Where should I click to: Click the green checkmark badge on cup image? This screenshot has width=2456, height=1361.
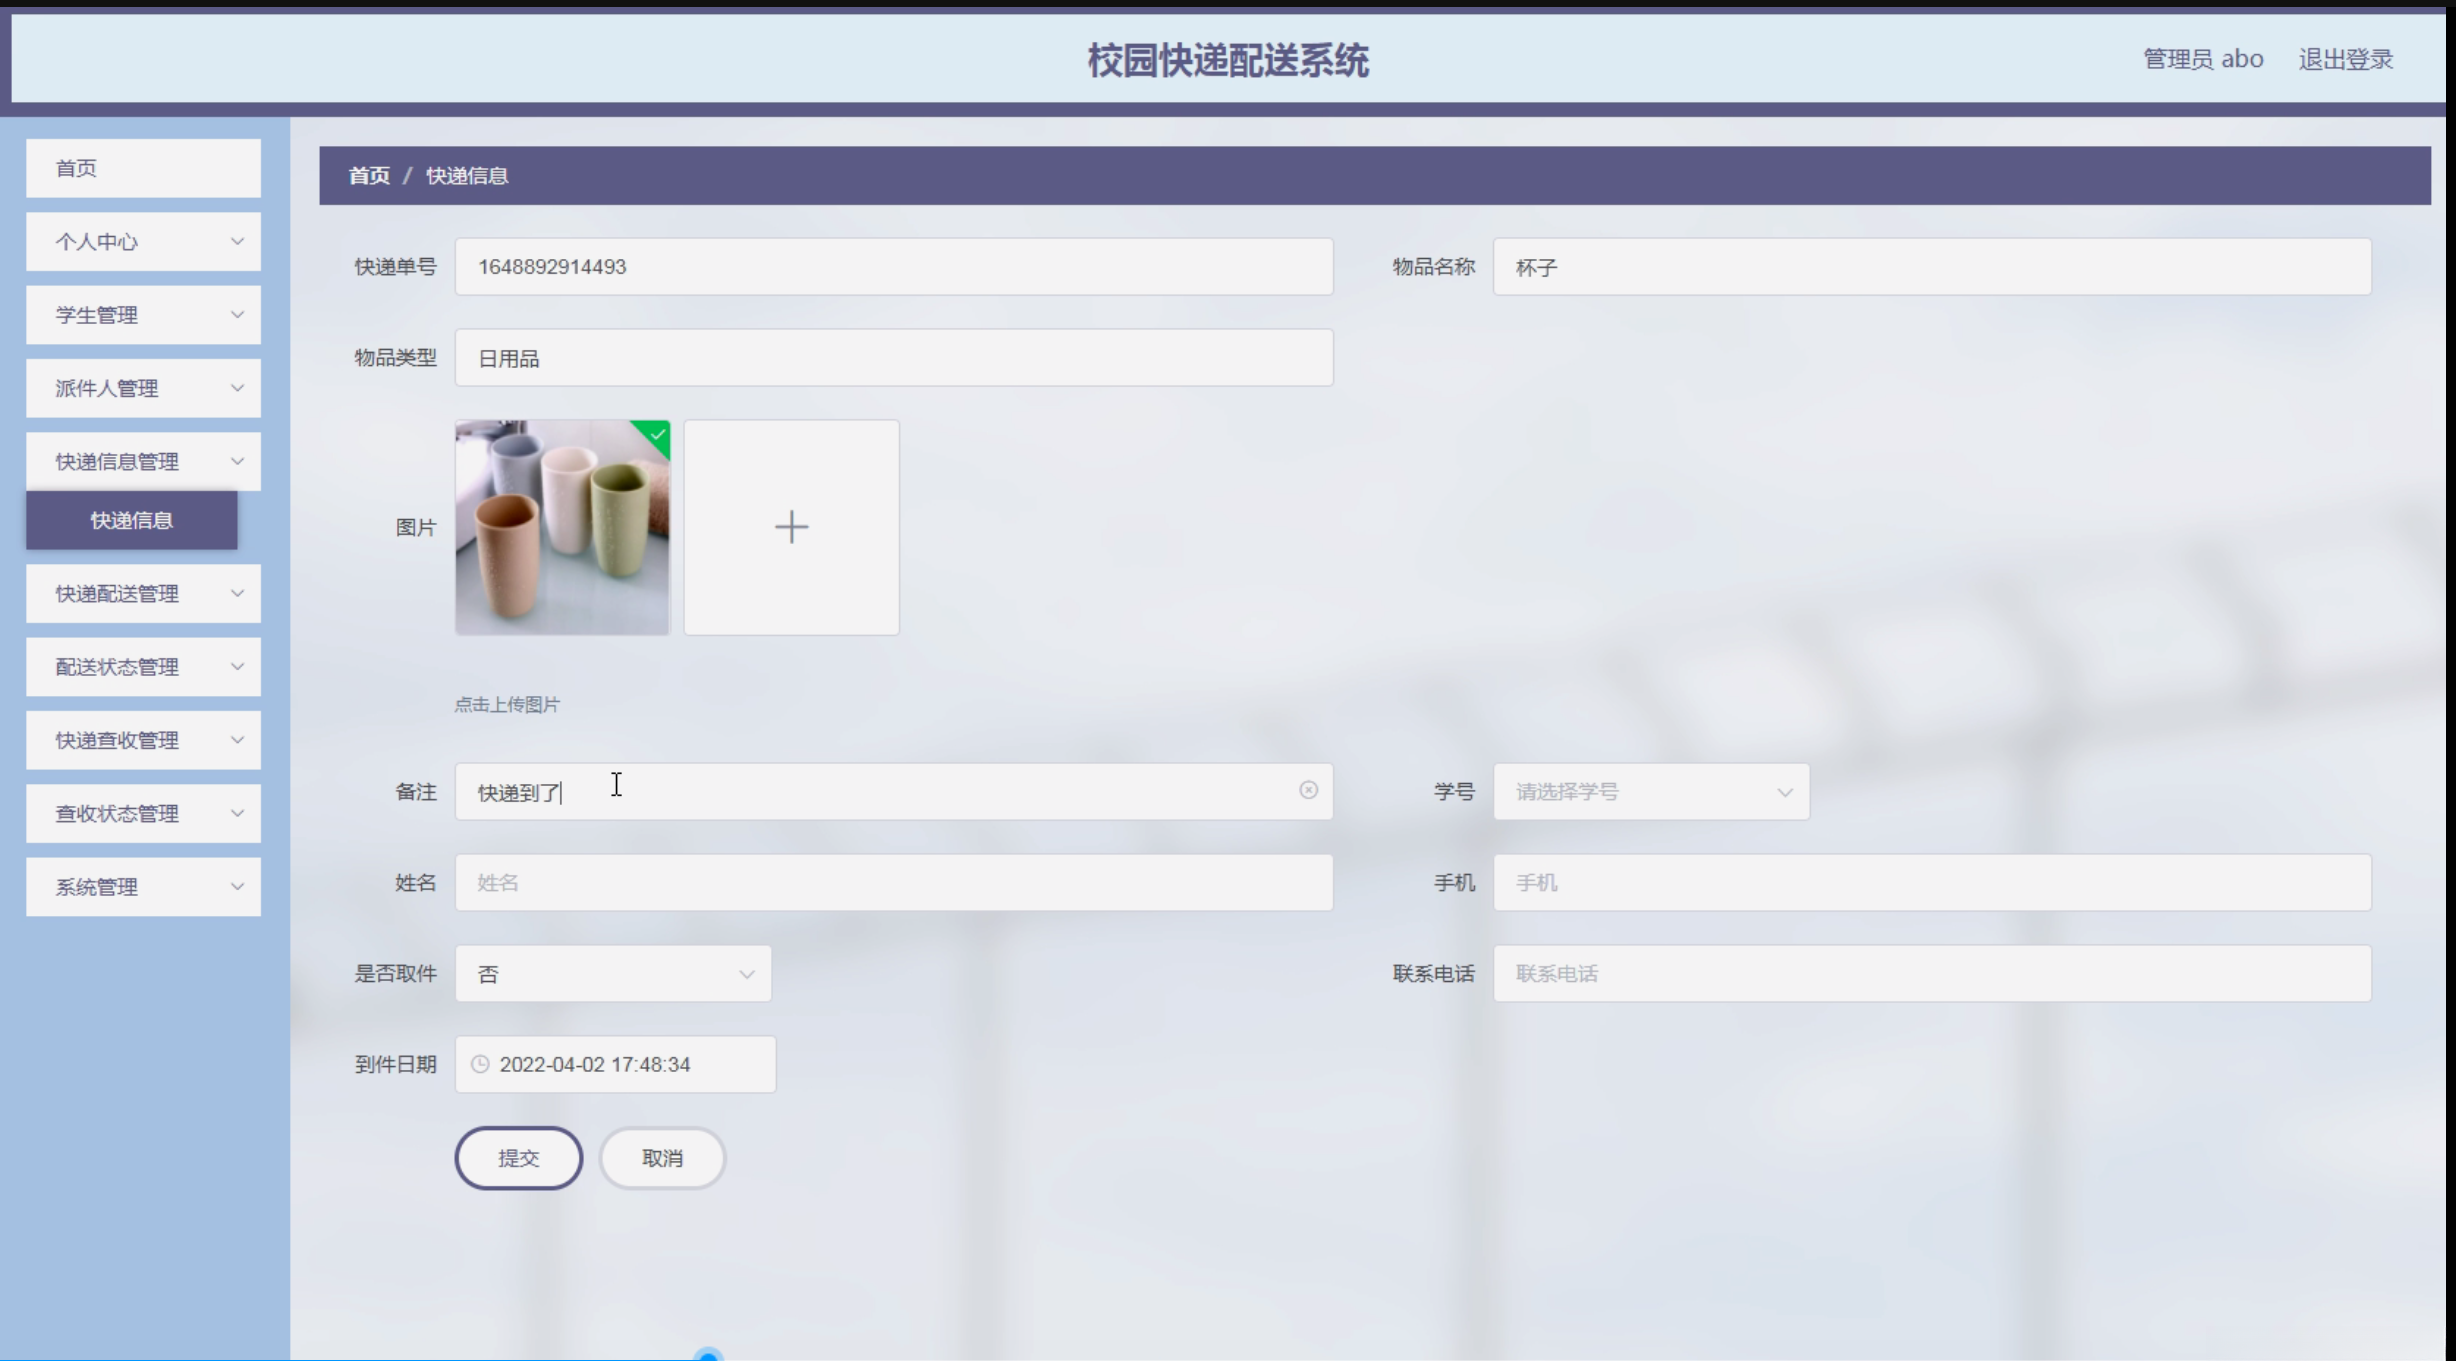click(x=656, y=435)
